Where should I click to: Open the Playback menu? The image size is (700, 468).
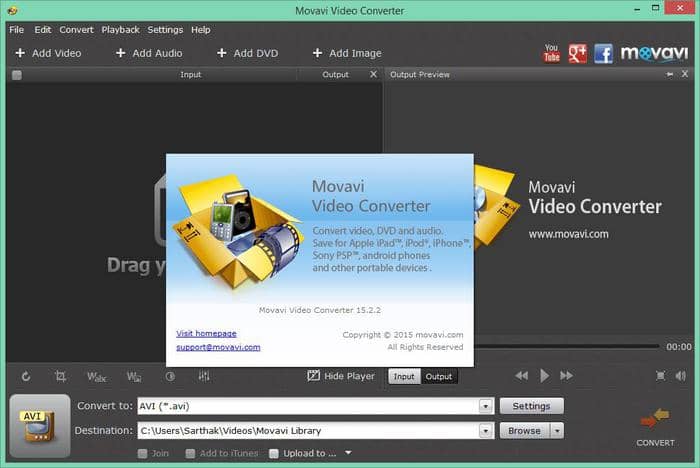(120, 30)
